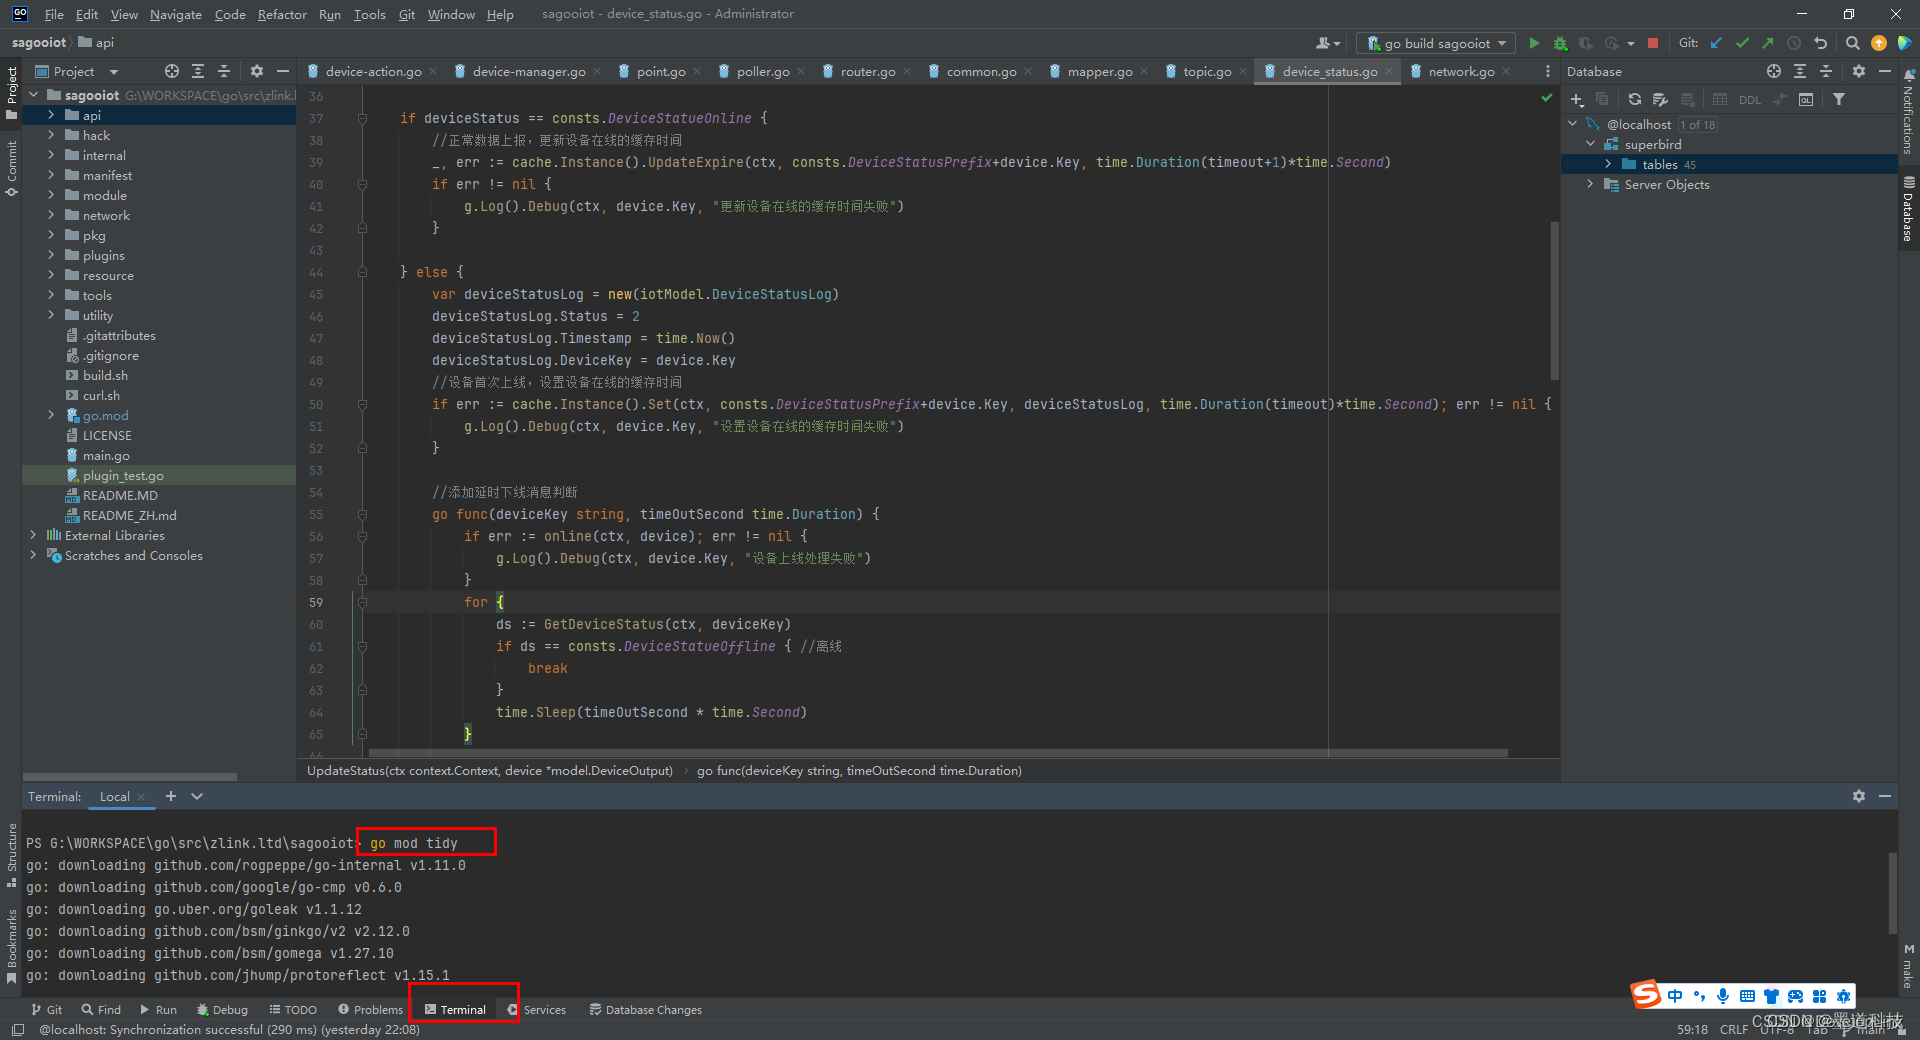
Task: Click the editor vertical scrollbar
Action: point(1554,300)
